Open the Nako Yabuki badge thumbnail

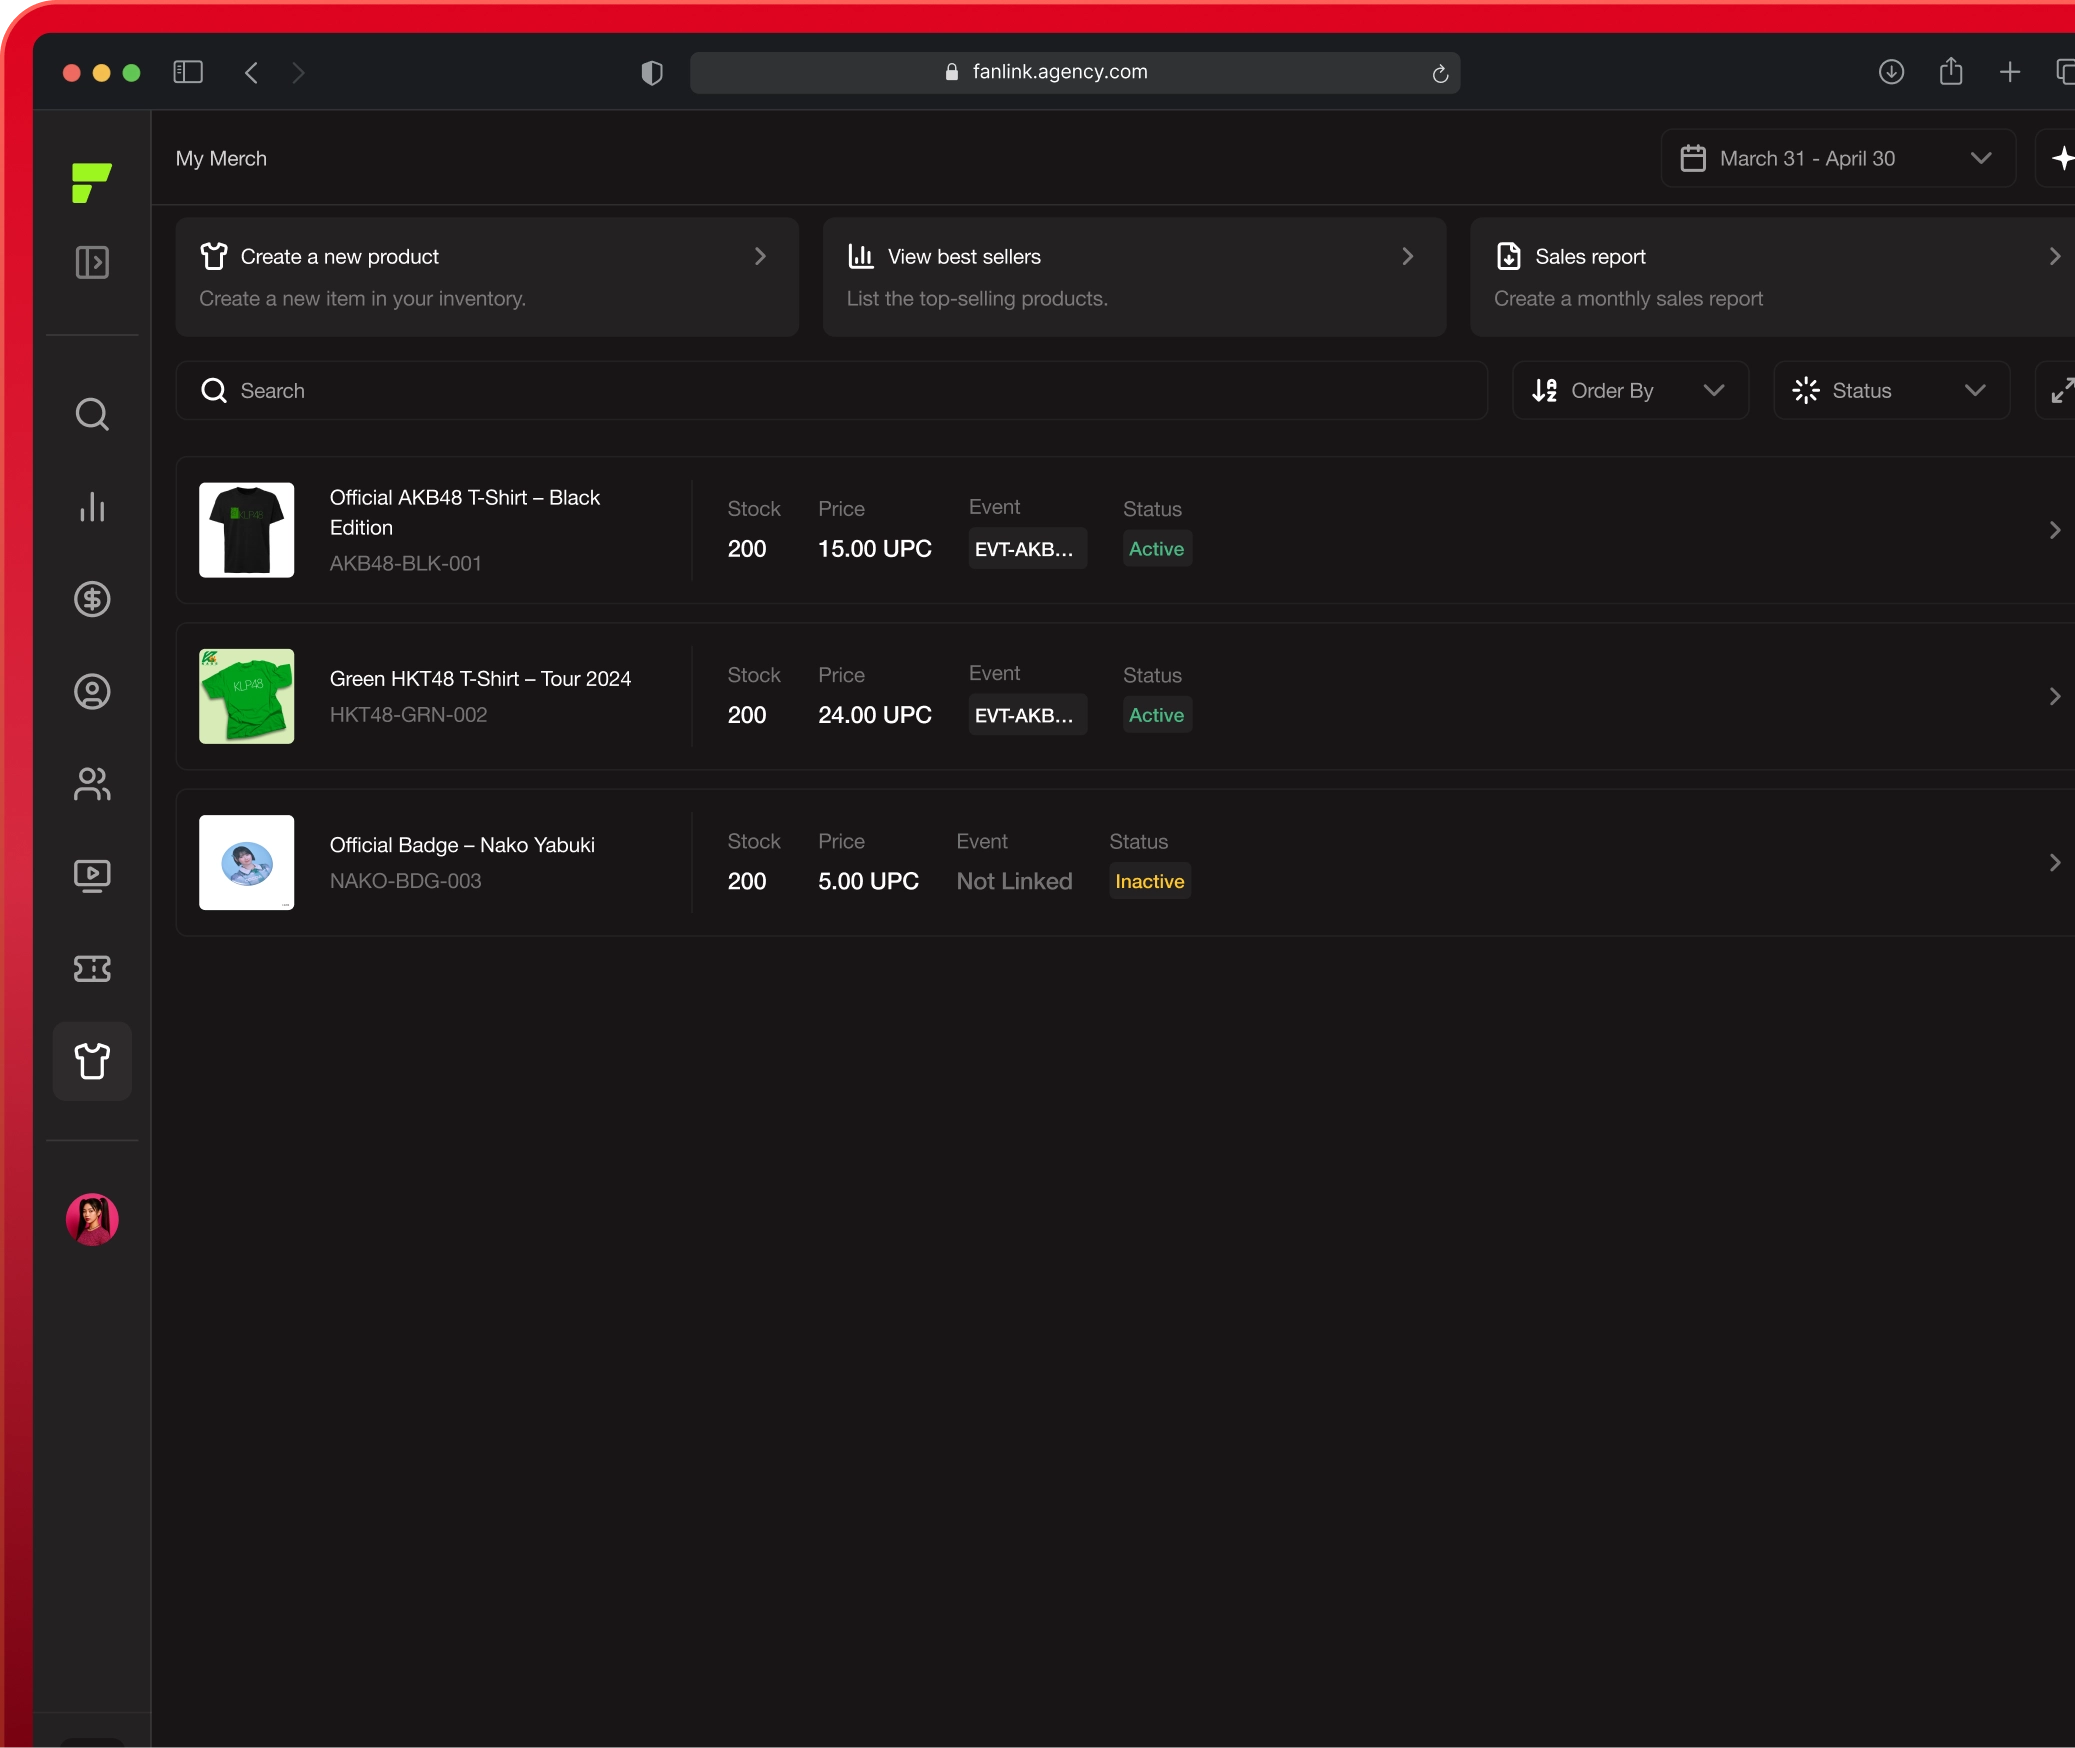(247, 862)
